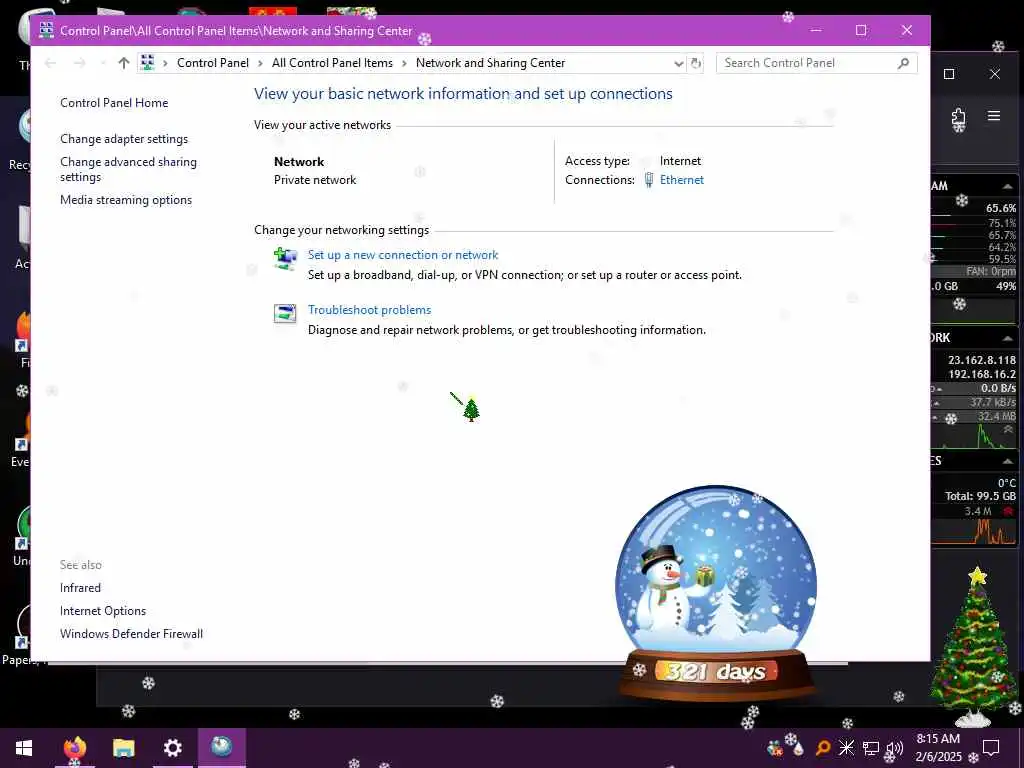
Task: Click the Troubleshoot problems icon
Action: coord(285,313)
